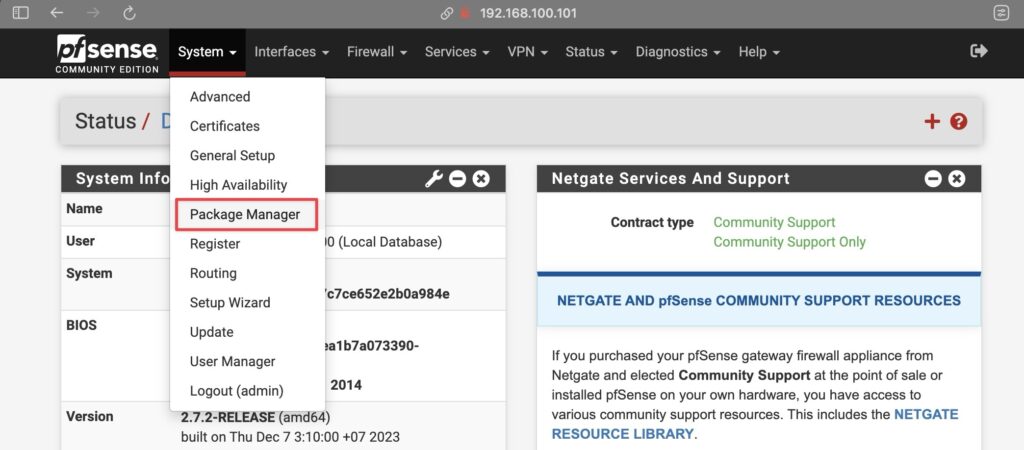Click the System row label in table

pyautogui.click(x=89, y=273)
